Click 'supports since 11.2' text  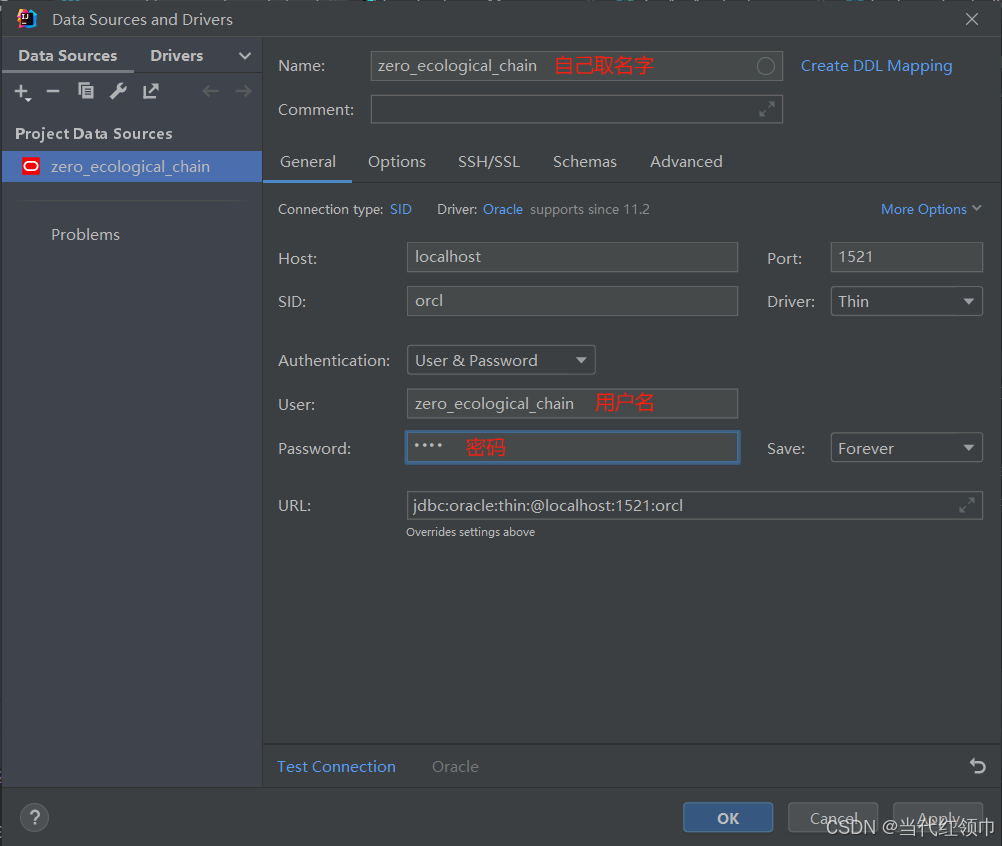pos(589,209)
